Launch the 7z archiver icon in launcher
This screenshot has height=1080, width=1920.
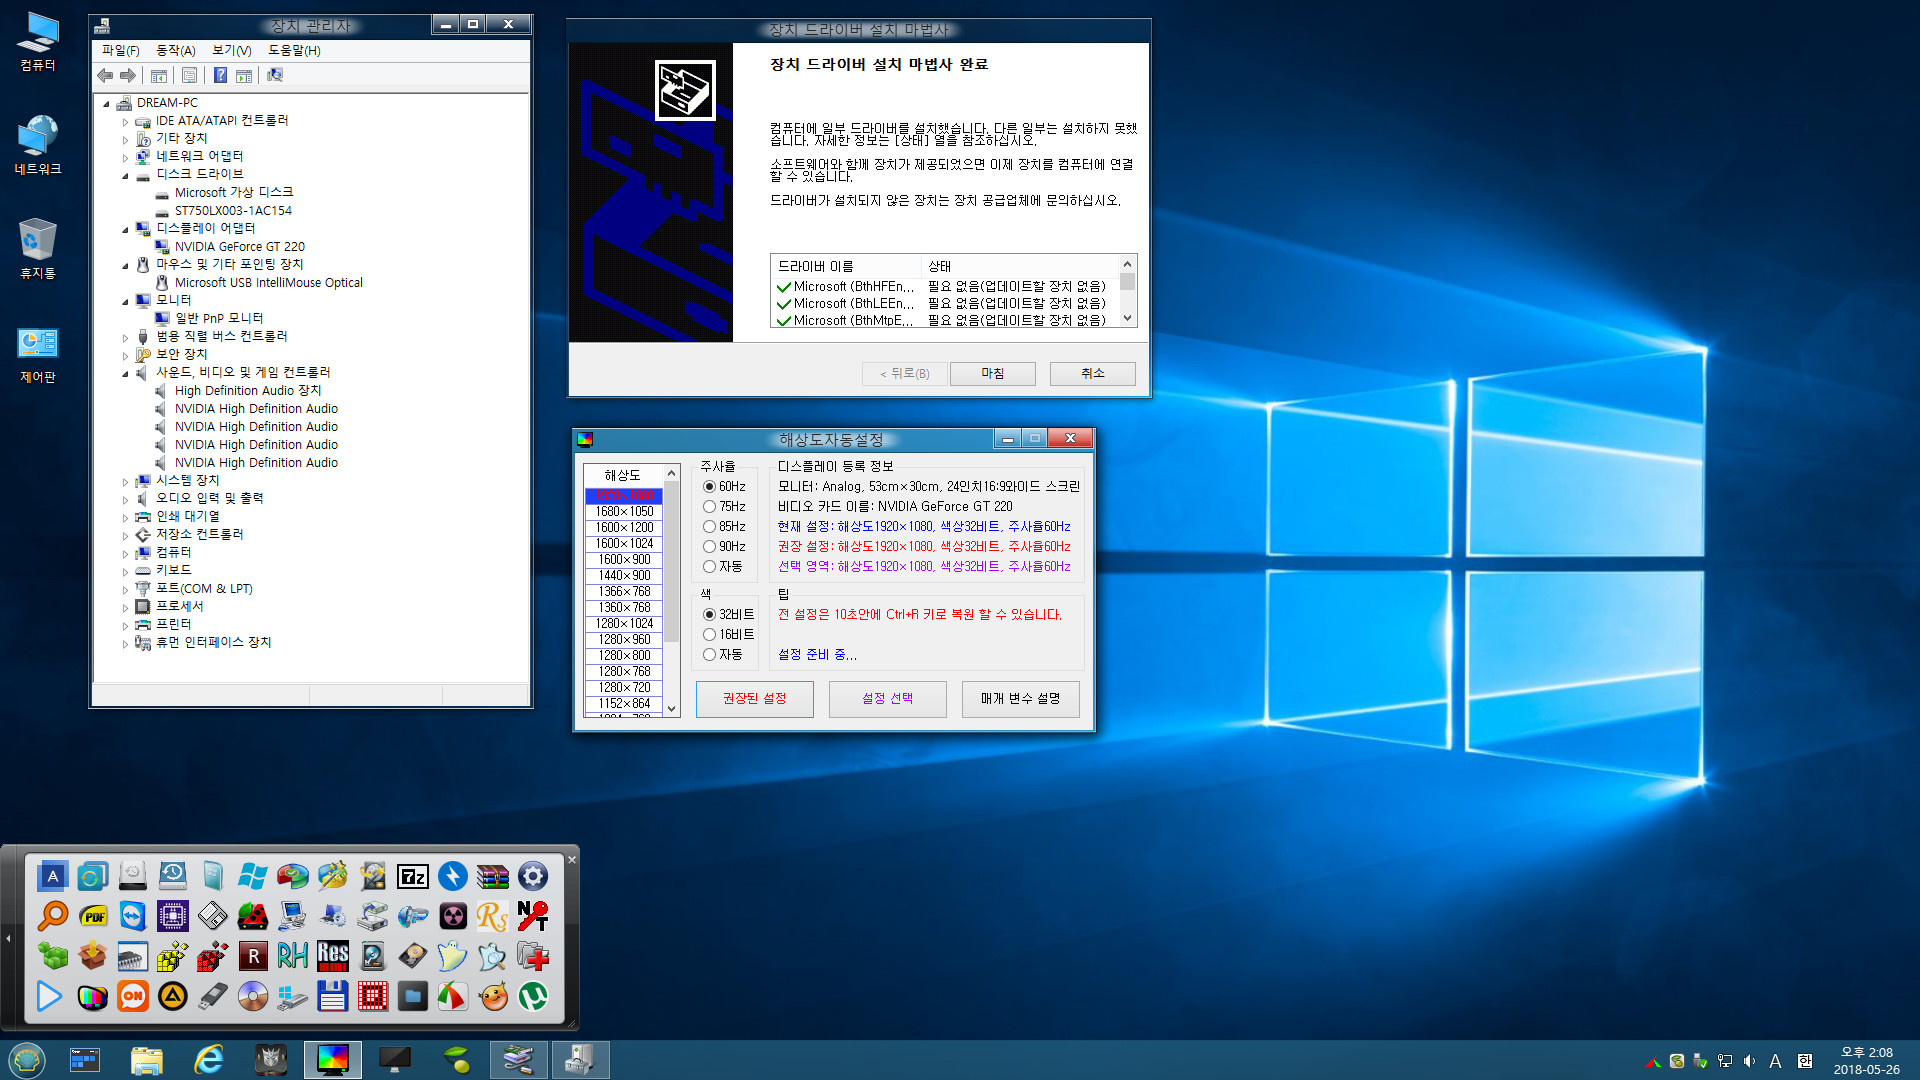click(412, 877)
